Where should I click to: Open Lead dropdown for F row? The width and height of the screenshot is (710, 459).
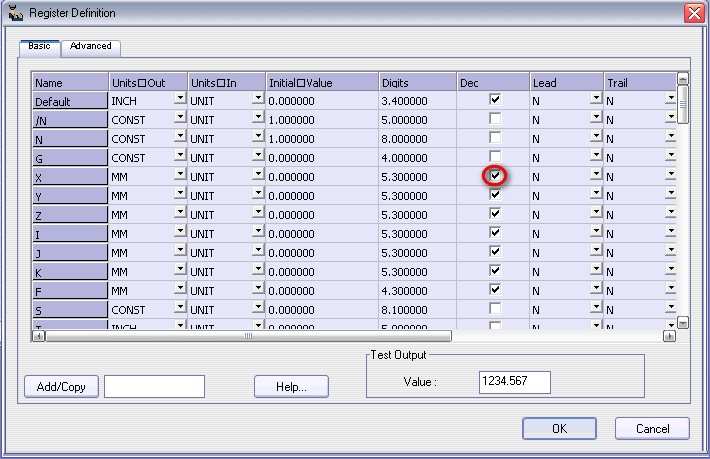596,288
